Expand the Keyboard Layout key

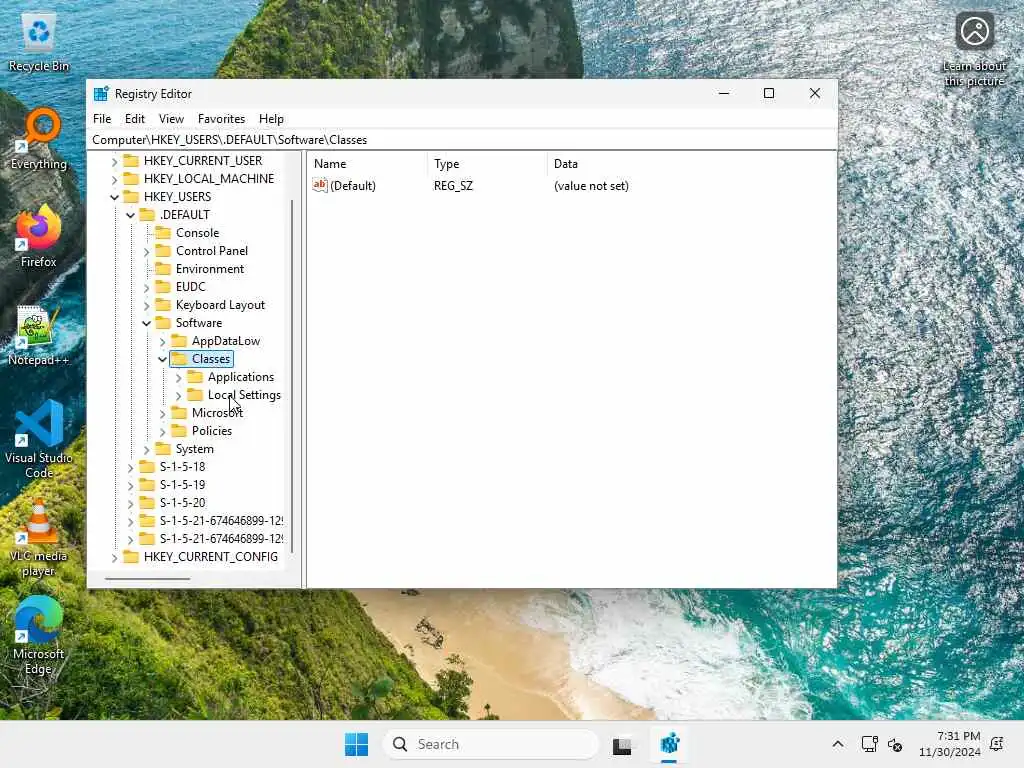pos(146,306)
